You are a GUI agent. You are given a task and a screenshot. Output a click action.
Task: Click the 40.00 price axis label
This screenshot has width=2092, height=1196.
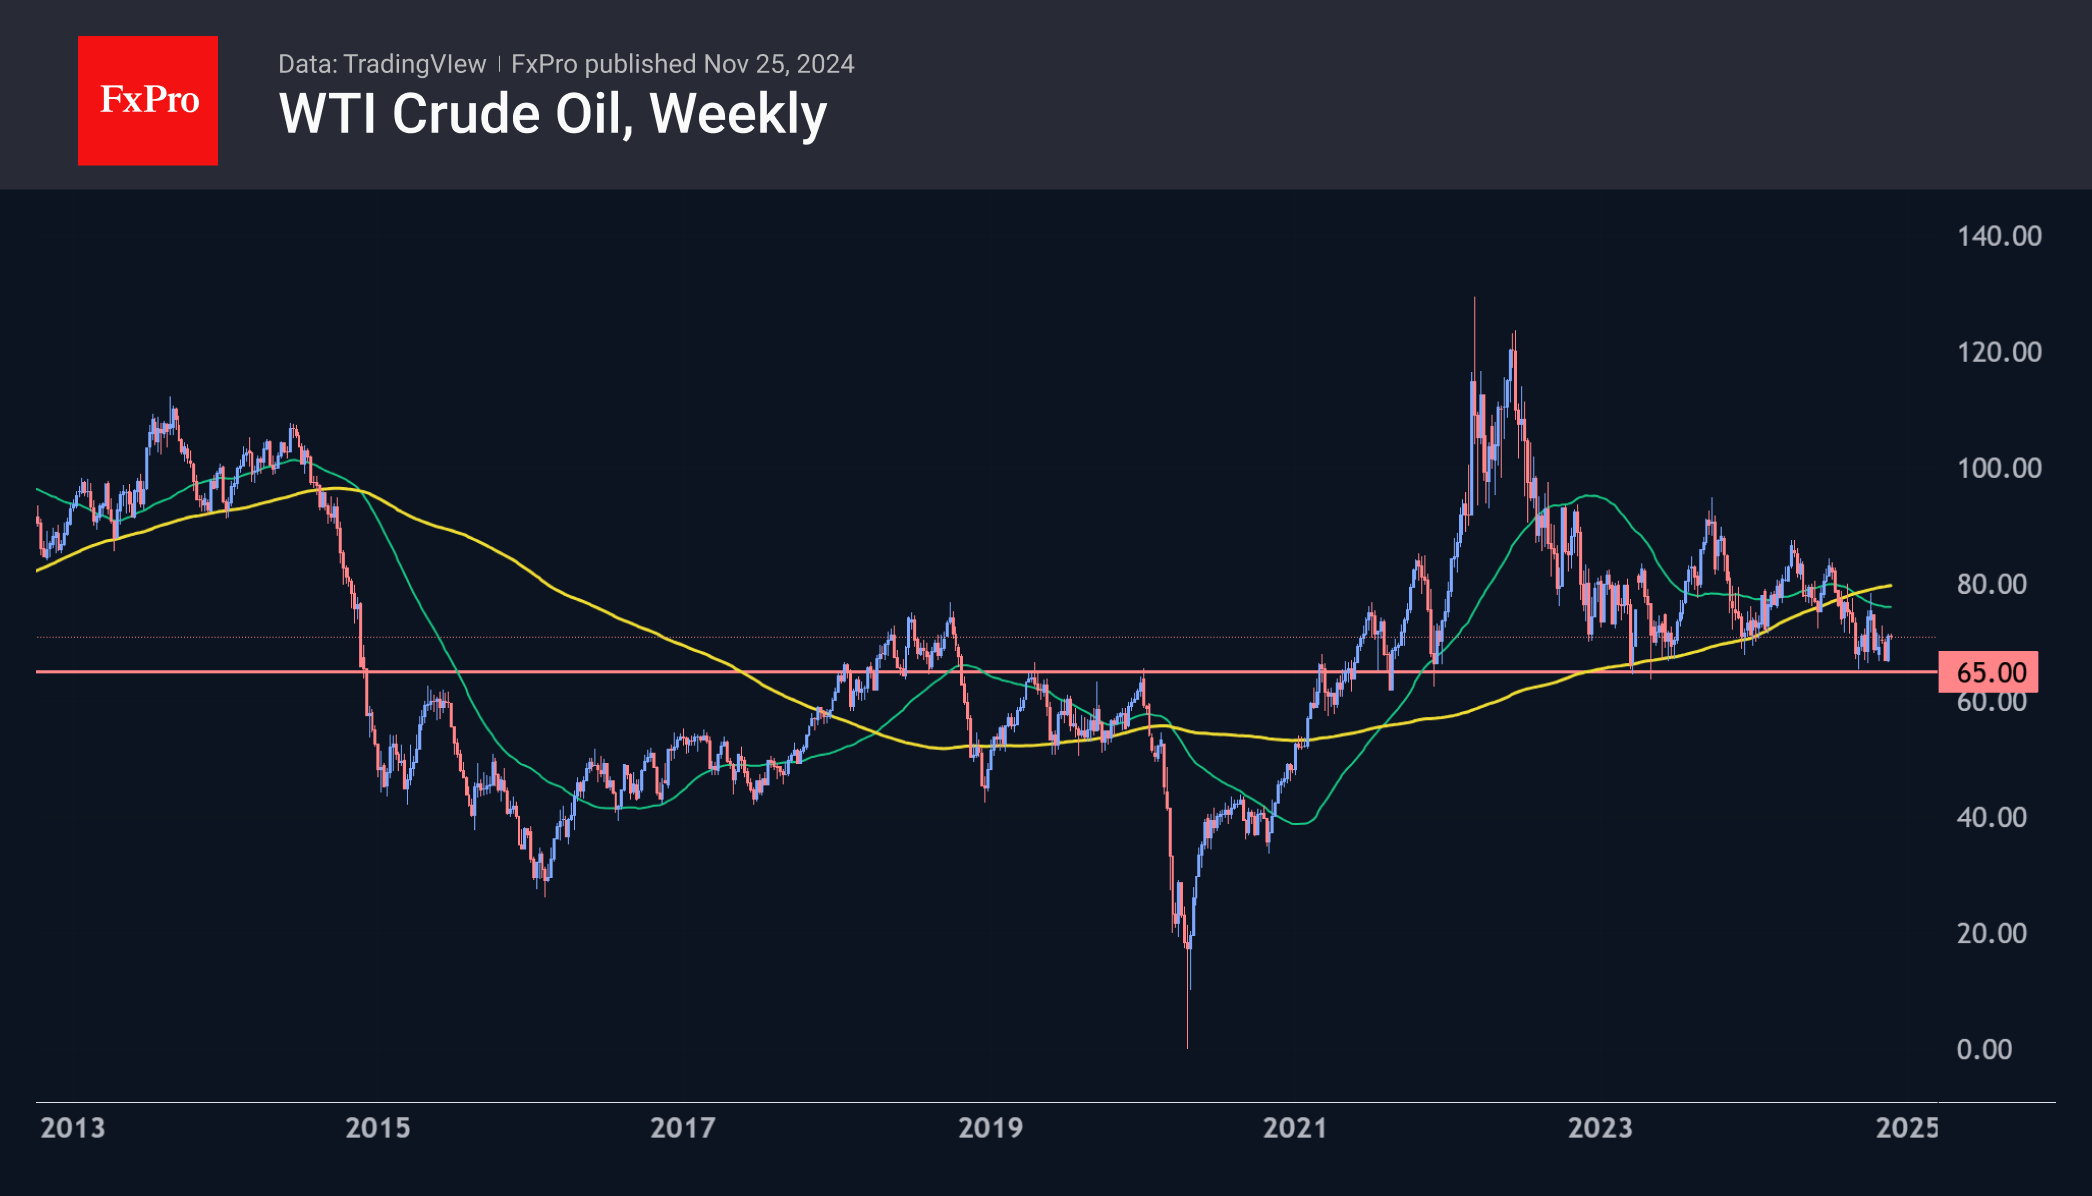point(1992,817)
